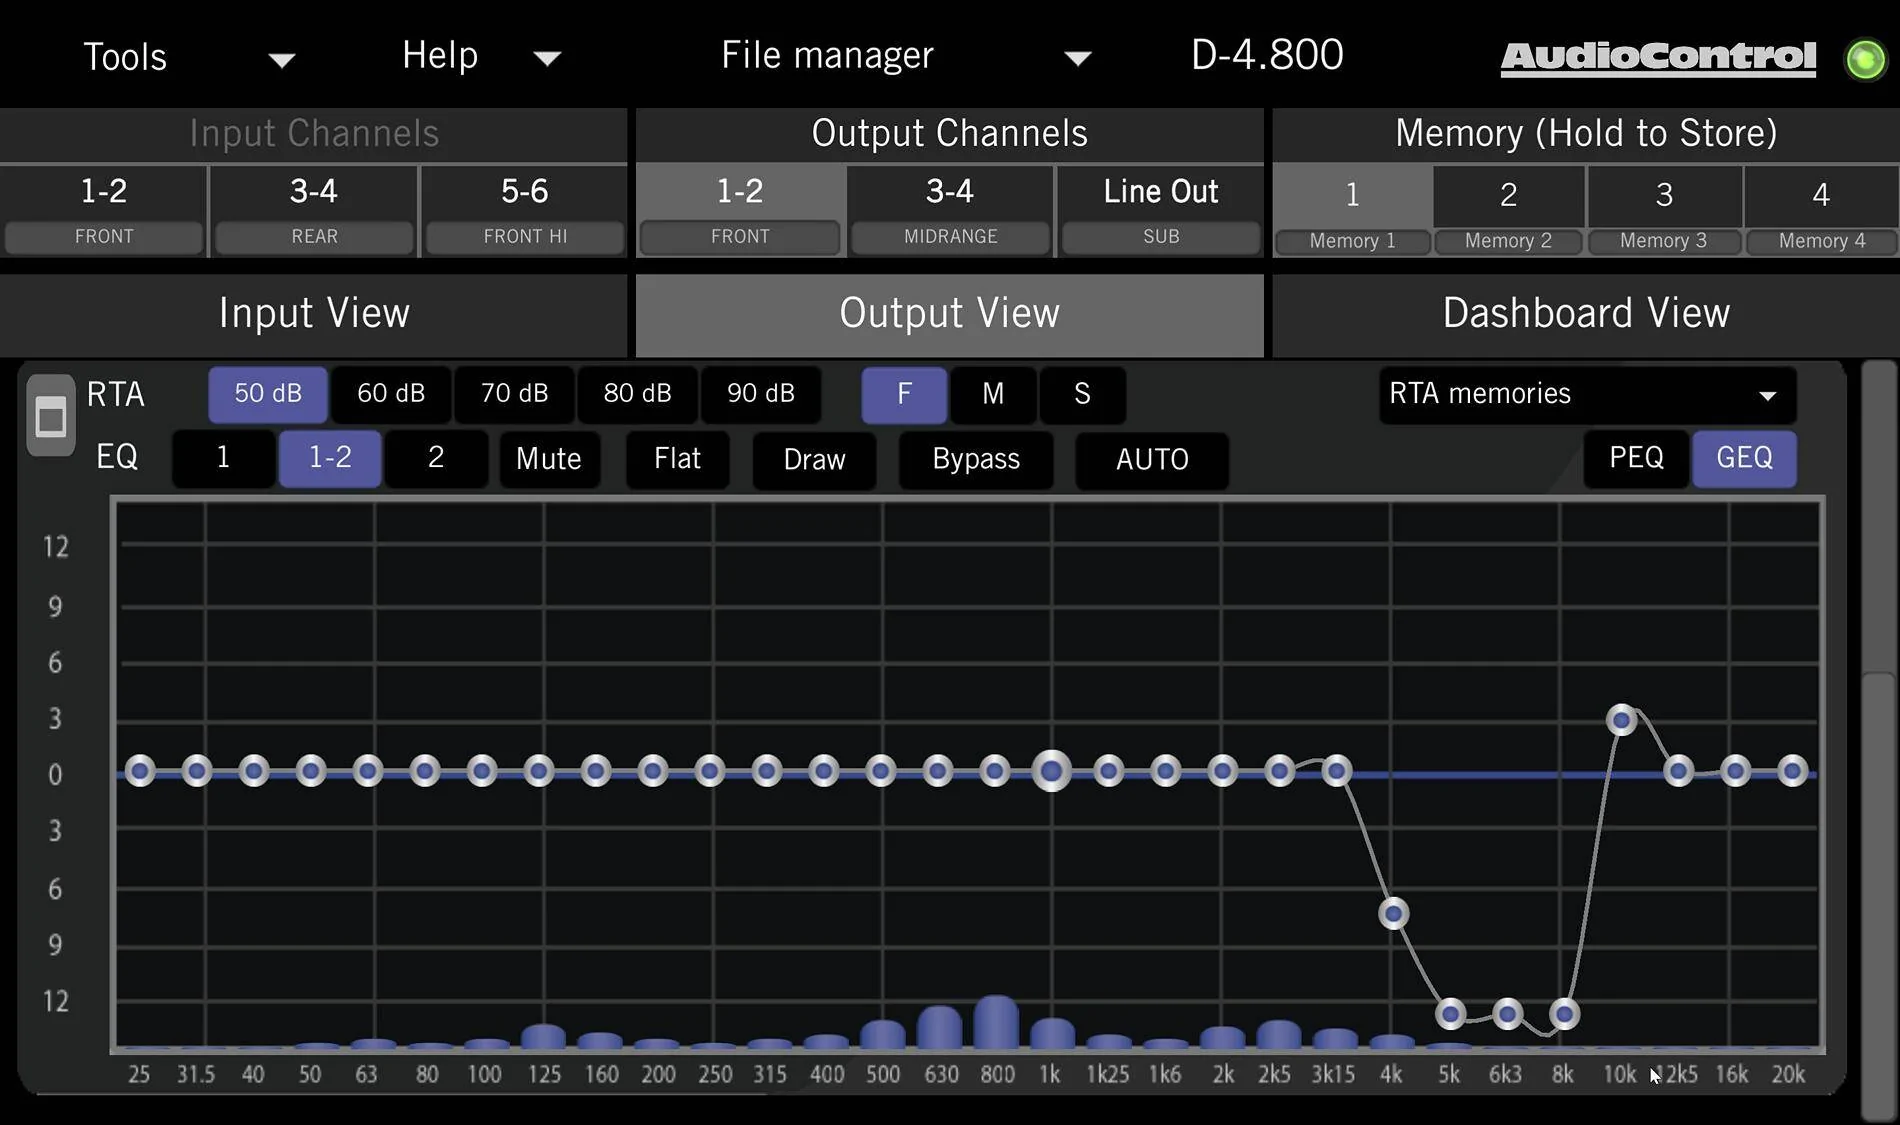Click the 3k15 EQ band handle
The image size is (1900, 1125).
coord(1337,771)
